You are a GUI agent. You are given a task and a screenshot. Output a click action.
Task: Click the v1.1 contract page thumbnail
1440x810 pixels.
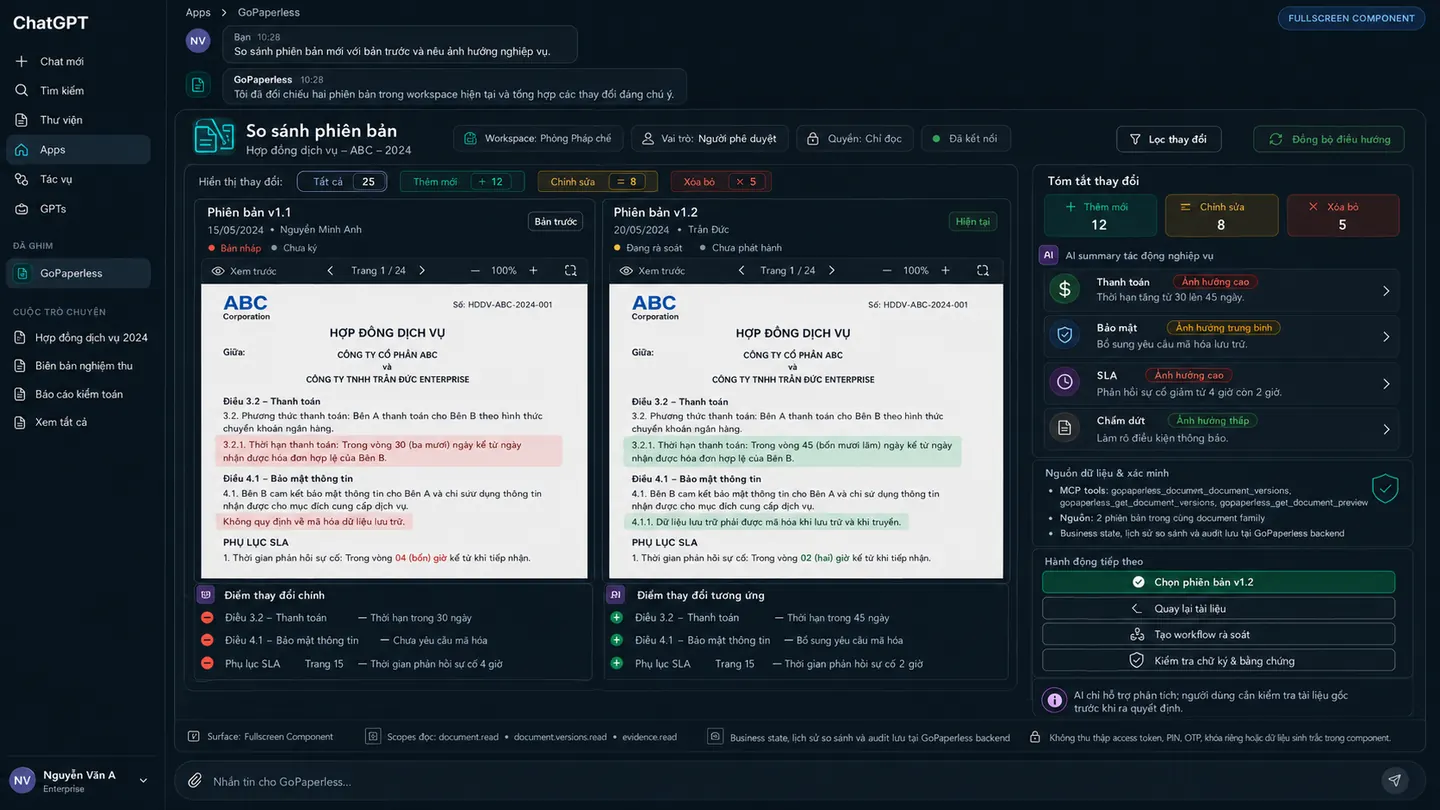(394, 431)
